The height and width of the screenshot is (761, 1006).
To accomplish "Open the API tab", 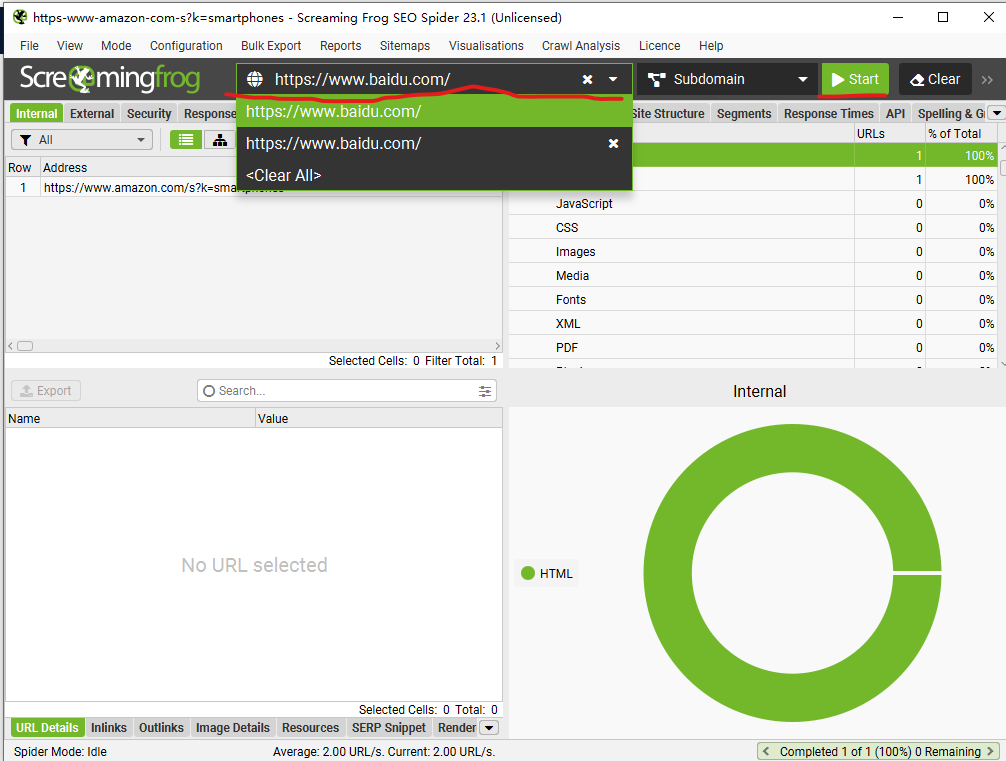I will [895, 114].
